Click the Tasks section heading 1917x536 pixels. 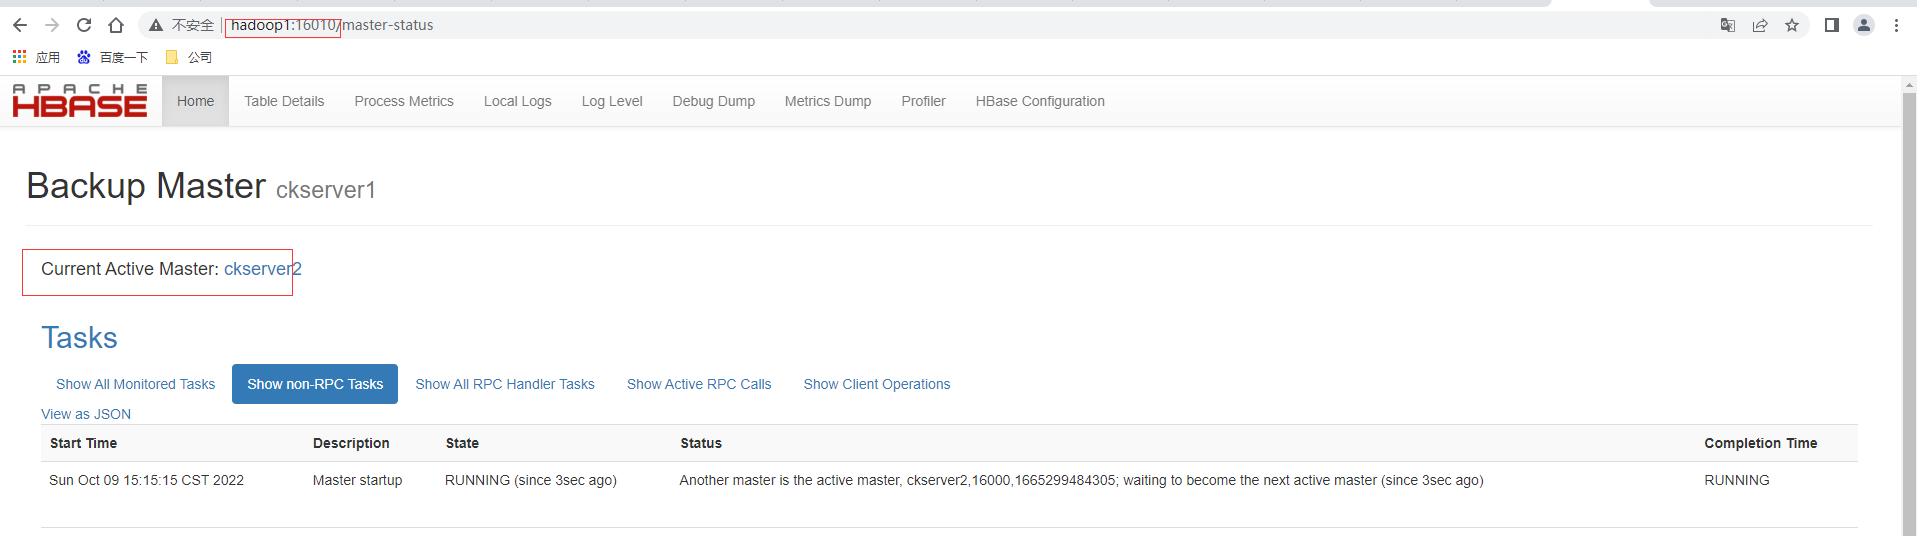coord(79,338)
